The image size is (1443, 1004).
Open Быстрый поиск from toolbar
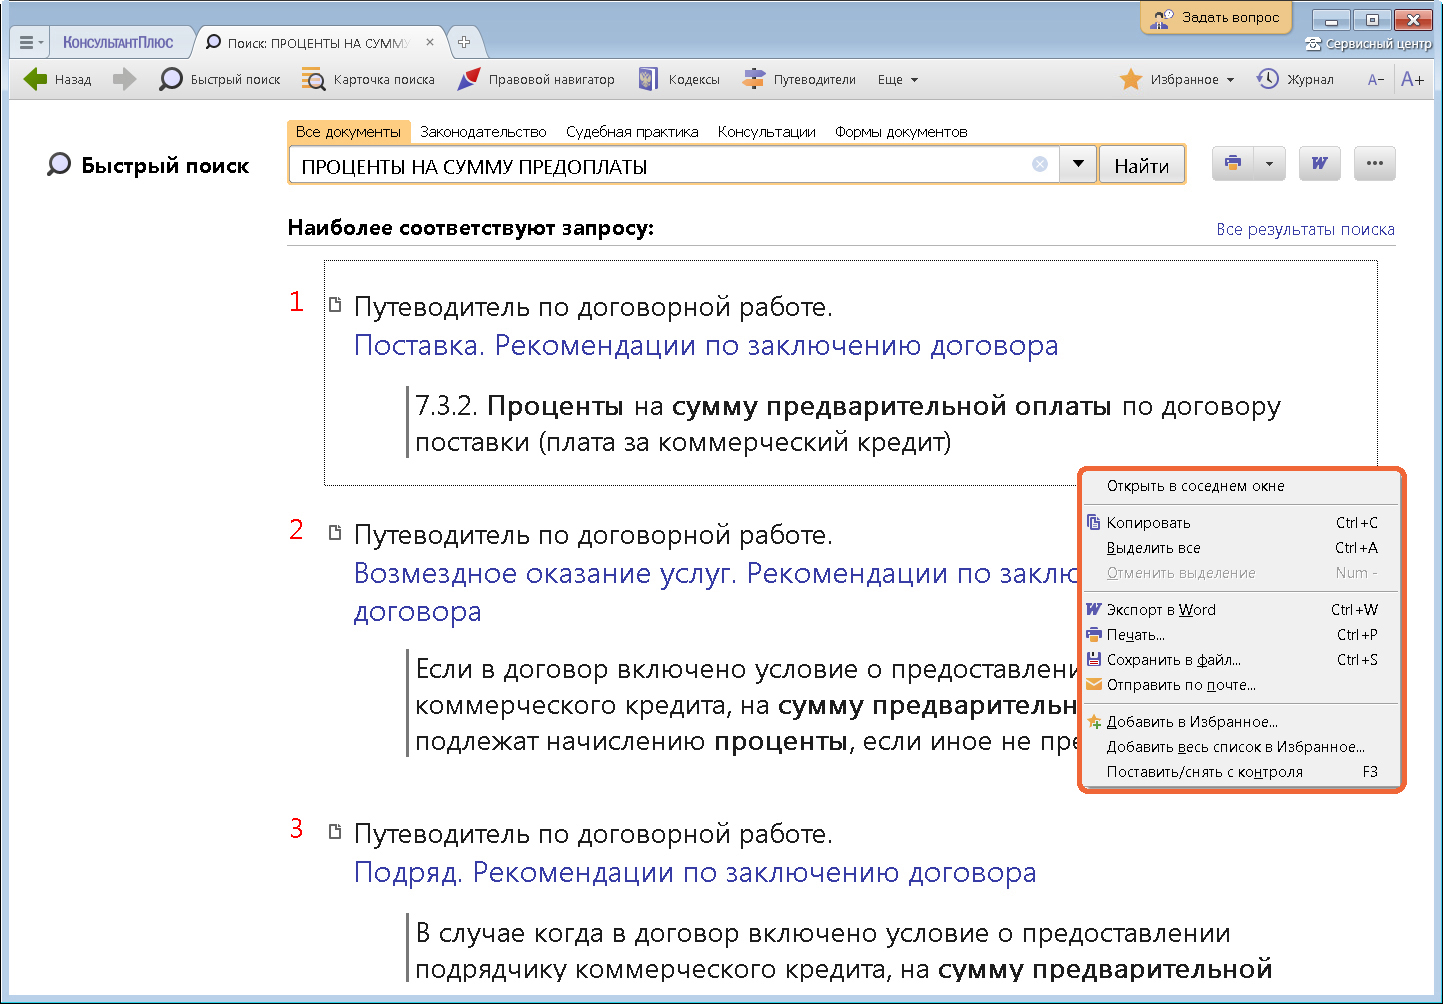(220, 79)
